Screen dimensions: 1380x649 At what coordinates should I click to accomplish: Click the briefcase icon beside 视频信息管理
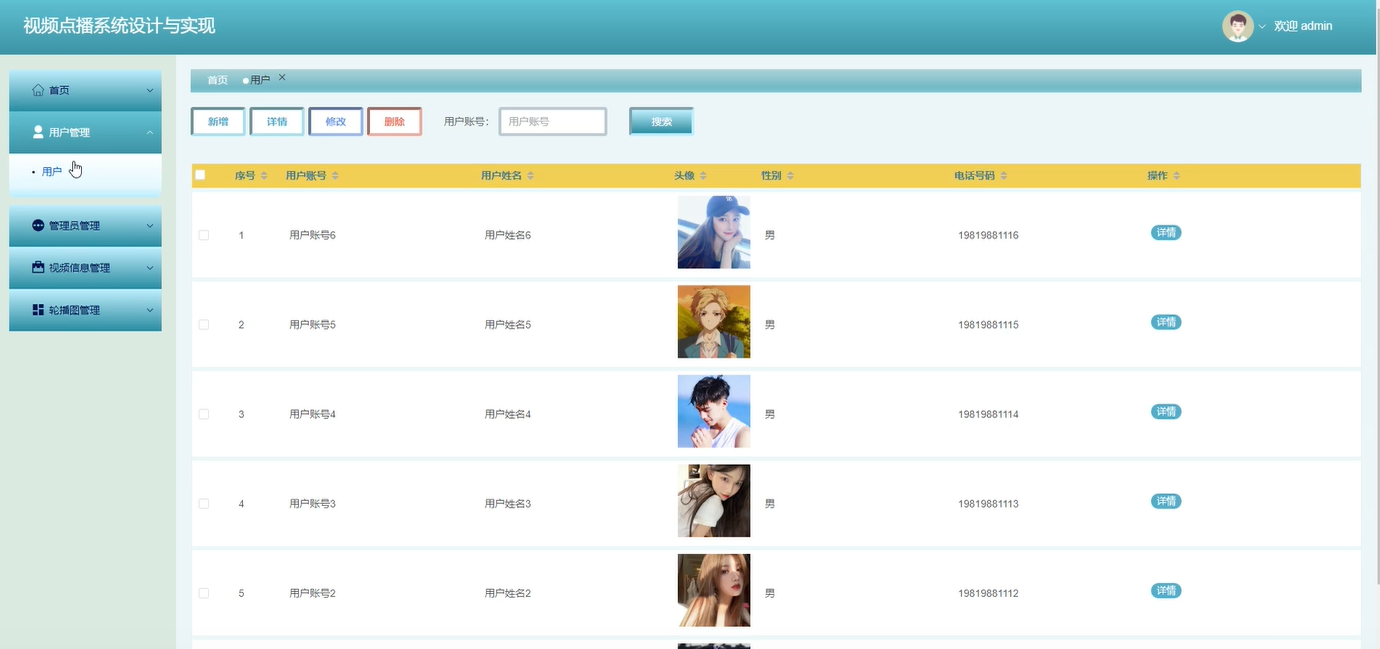click(x=38, y=267)
